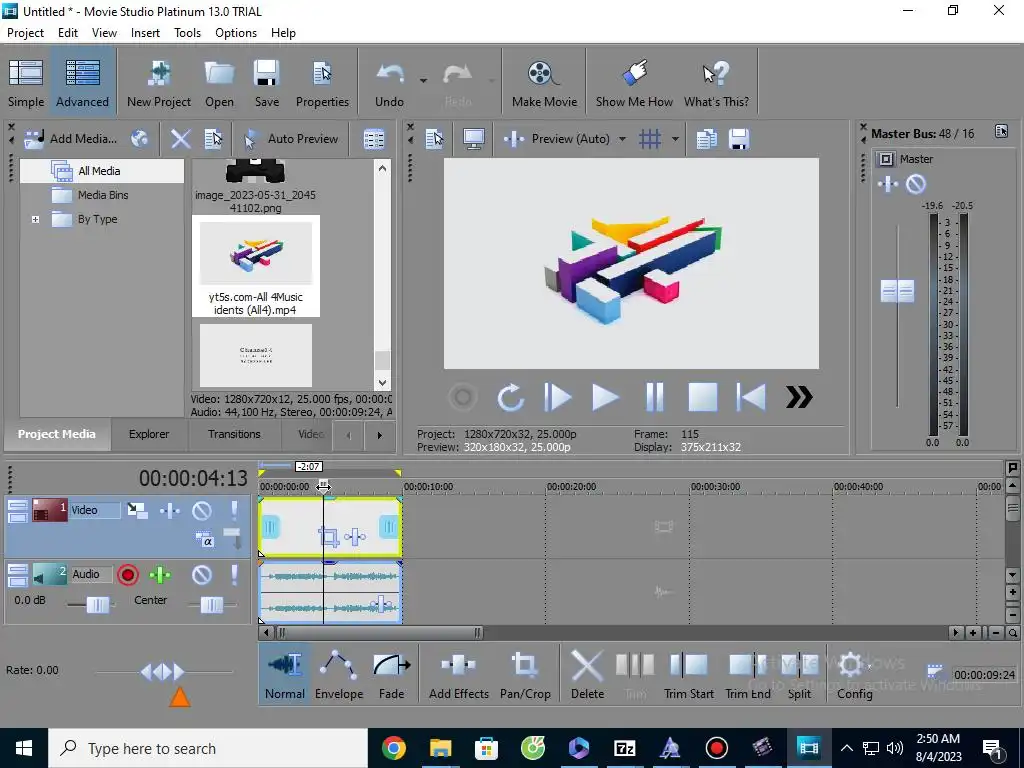Toggle overlay grid in preview
1024x768 pixels.
pyautogui.click(x=650, y=138)
